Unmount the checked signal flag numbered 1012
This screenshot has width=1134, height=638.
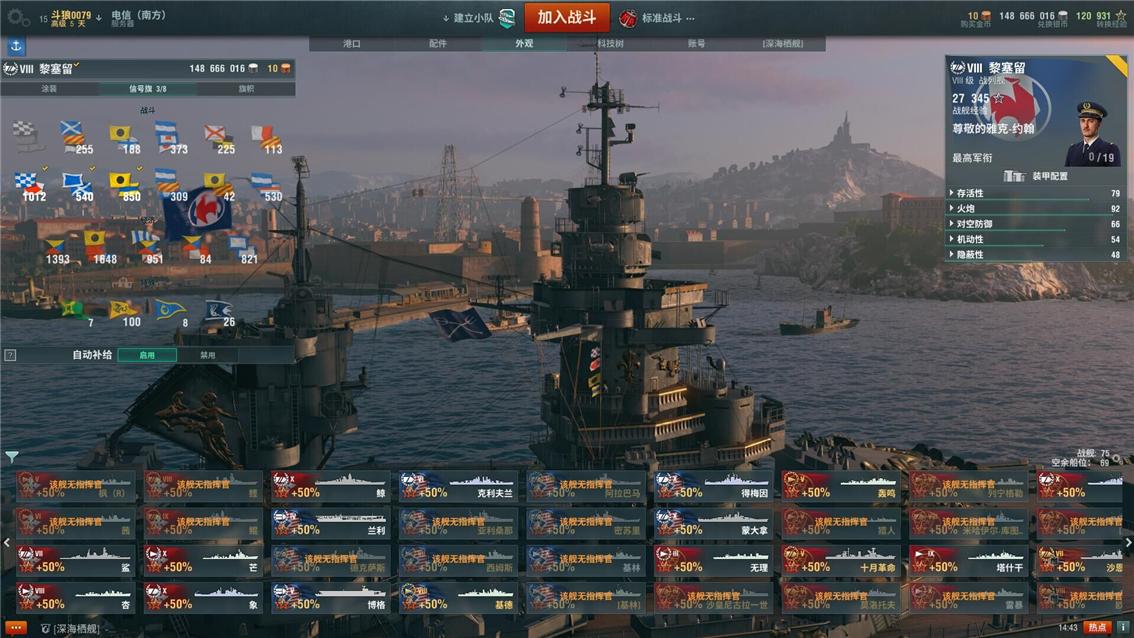click(30, 186)
